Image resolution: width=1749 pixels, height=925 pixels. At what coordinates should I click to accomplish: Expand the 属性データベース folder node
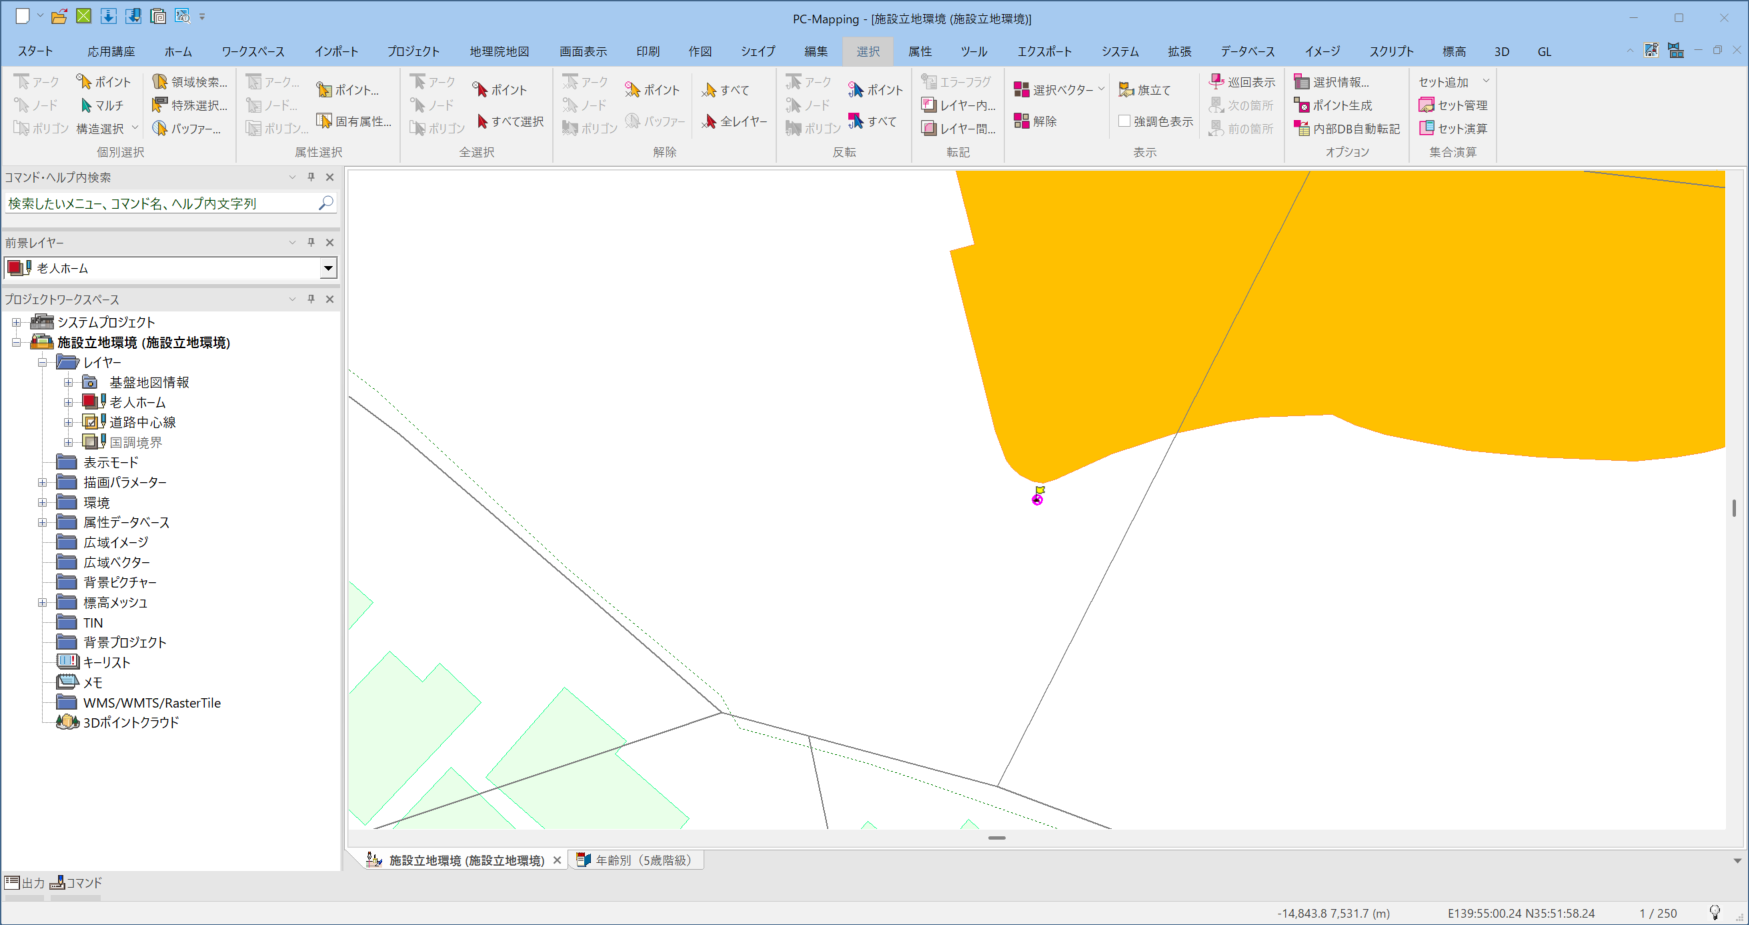click(x=42, y=522)
